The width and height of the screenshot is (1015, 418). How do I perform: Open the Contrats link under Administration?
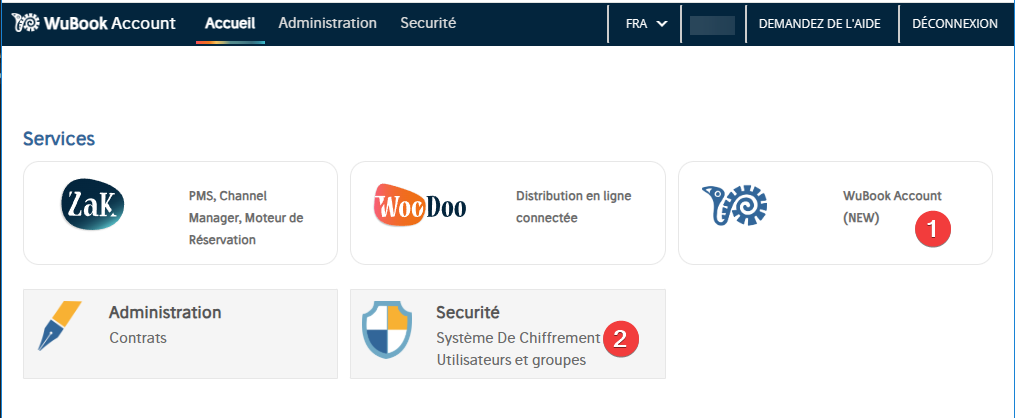tap(138, 338)
